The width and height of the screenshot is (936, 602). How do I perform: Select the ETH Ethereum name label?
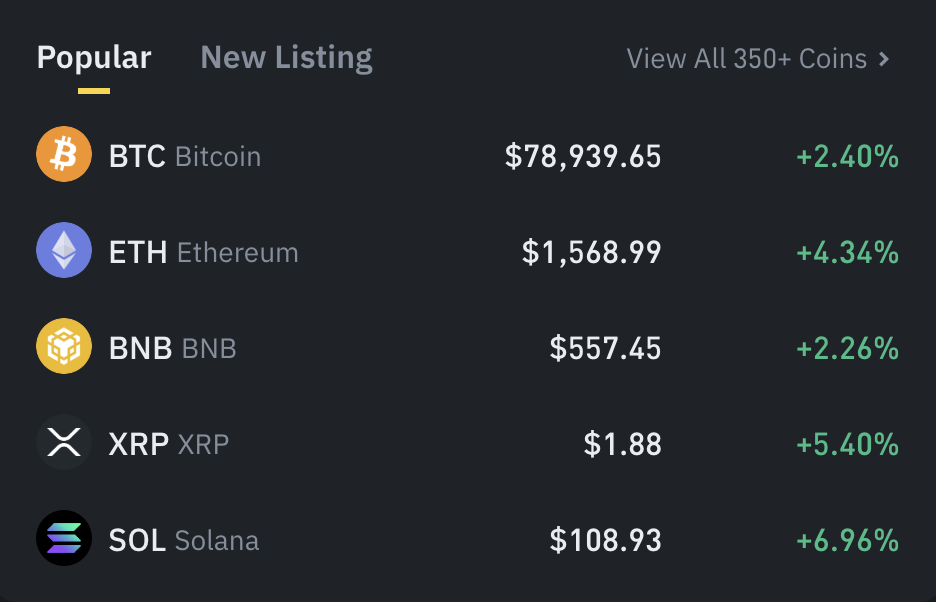coord(204,252)
